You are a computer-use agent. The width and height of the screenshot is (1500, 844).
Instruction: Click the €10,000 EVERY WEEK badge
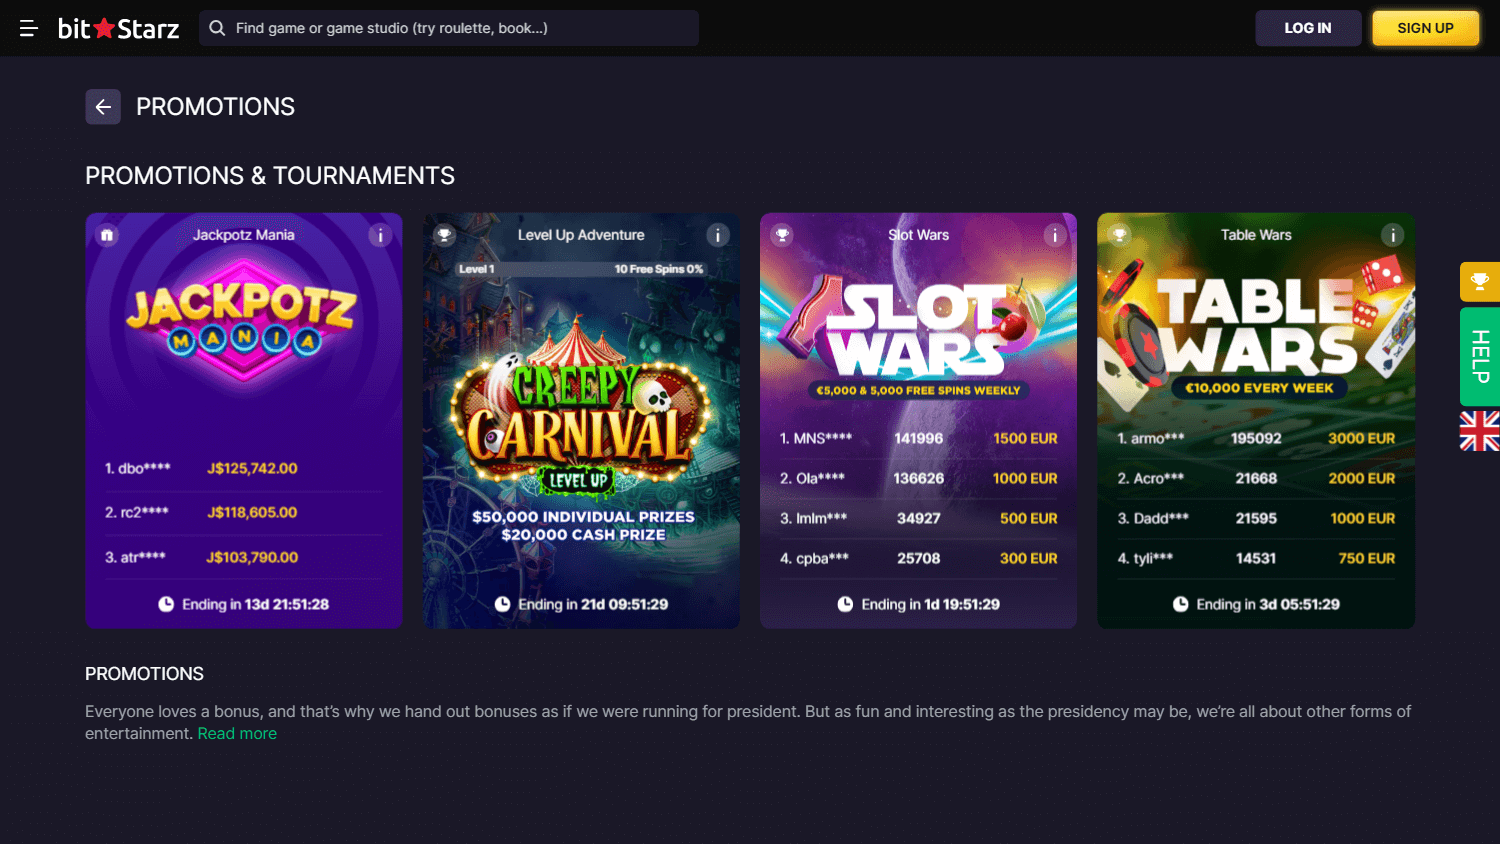pyautogui.click(x=1259, y=388)
